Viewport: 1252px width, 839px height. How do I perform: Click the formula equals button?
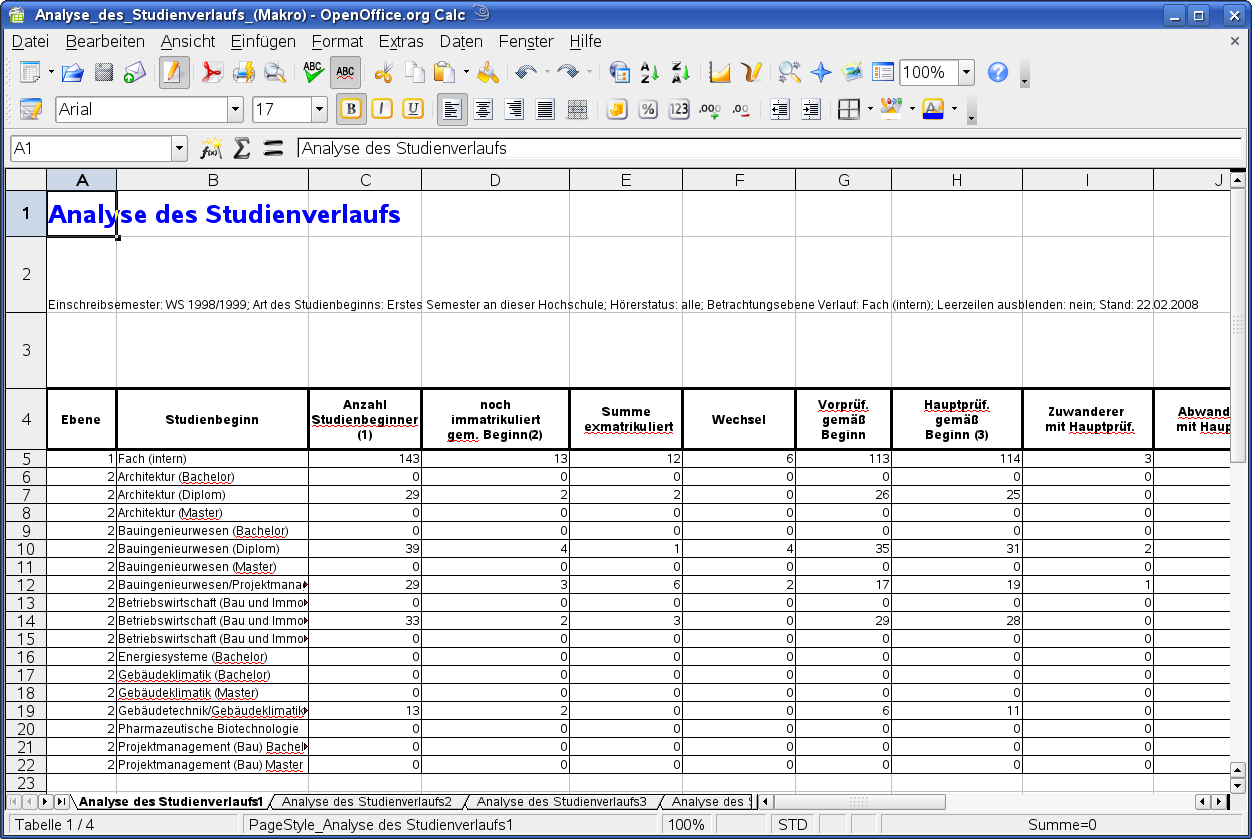pyautogui.click(x=273, y=149)
